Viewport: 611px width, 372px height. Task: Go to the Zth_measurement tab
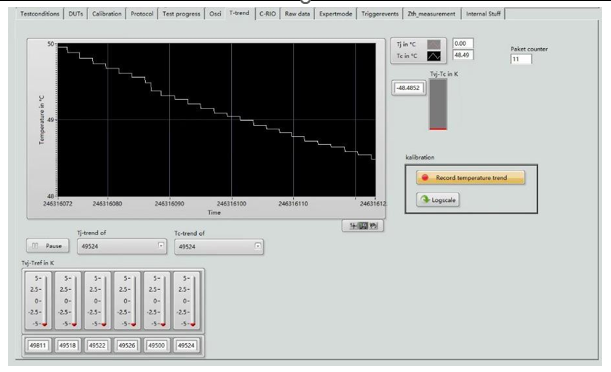431,14
